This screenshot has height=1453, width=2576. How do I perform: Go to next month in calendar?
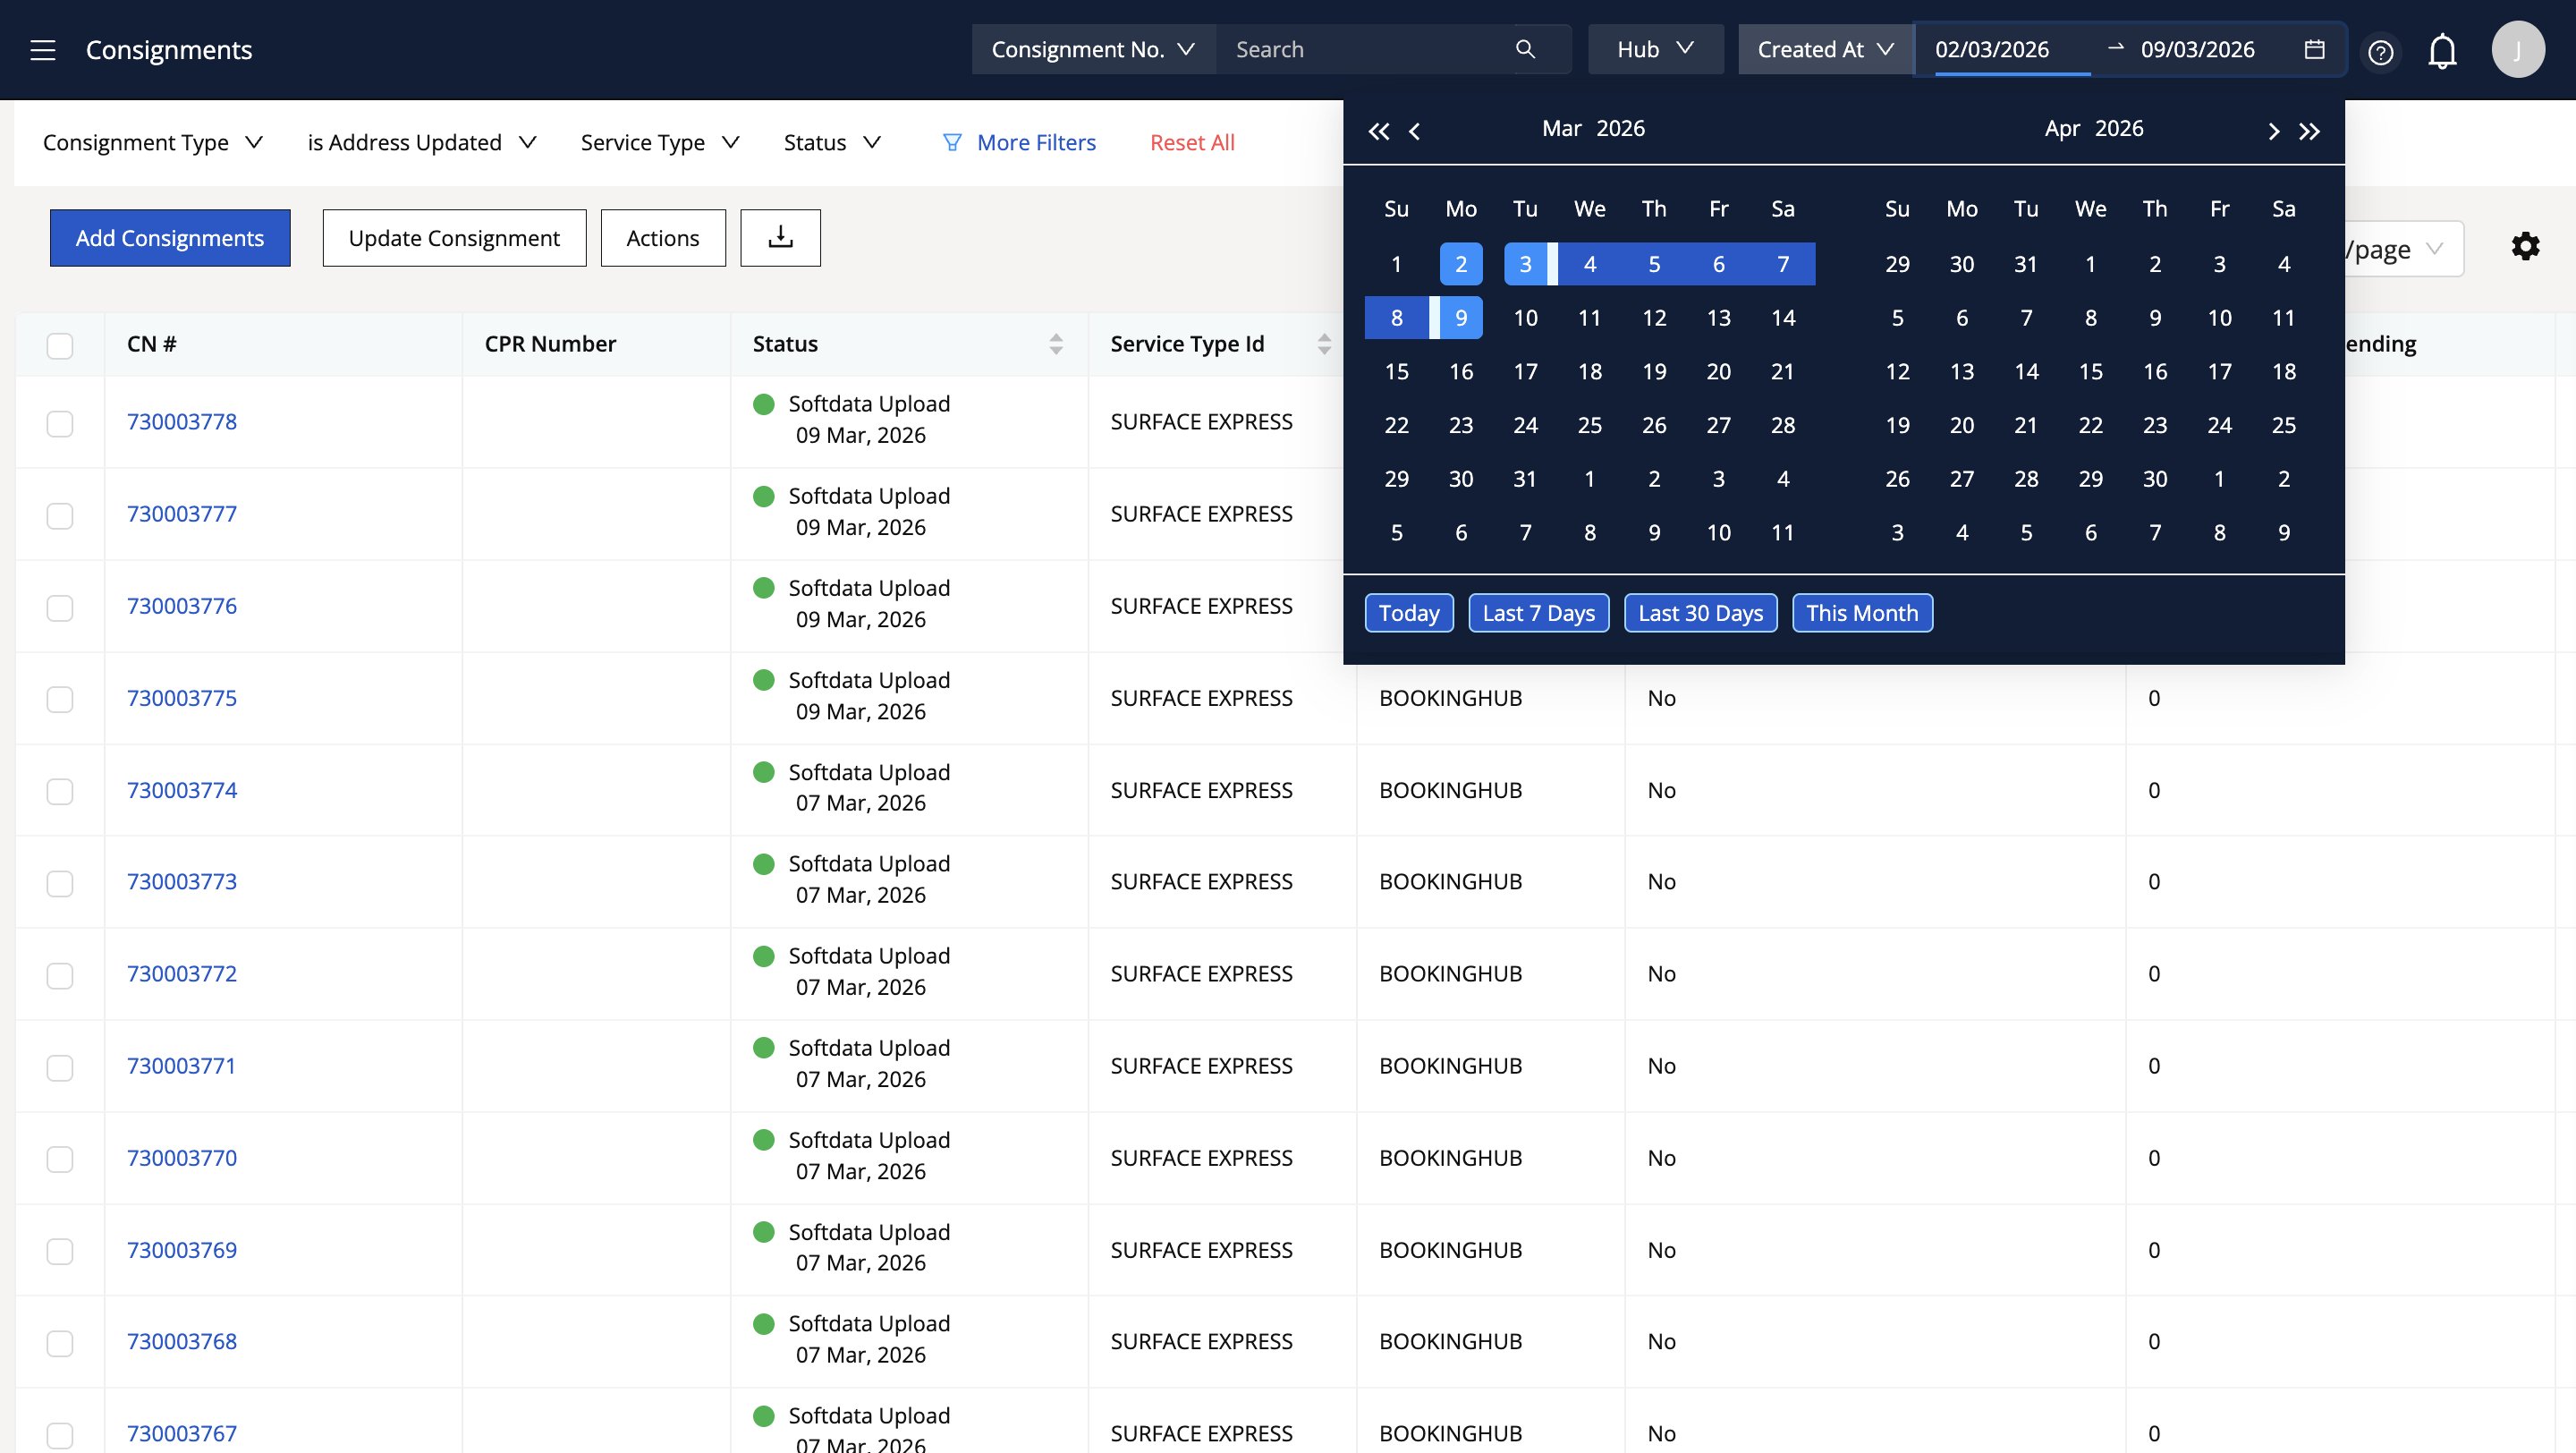(x=2273, y=131)
